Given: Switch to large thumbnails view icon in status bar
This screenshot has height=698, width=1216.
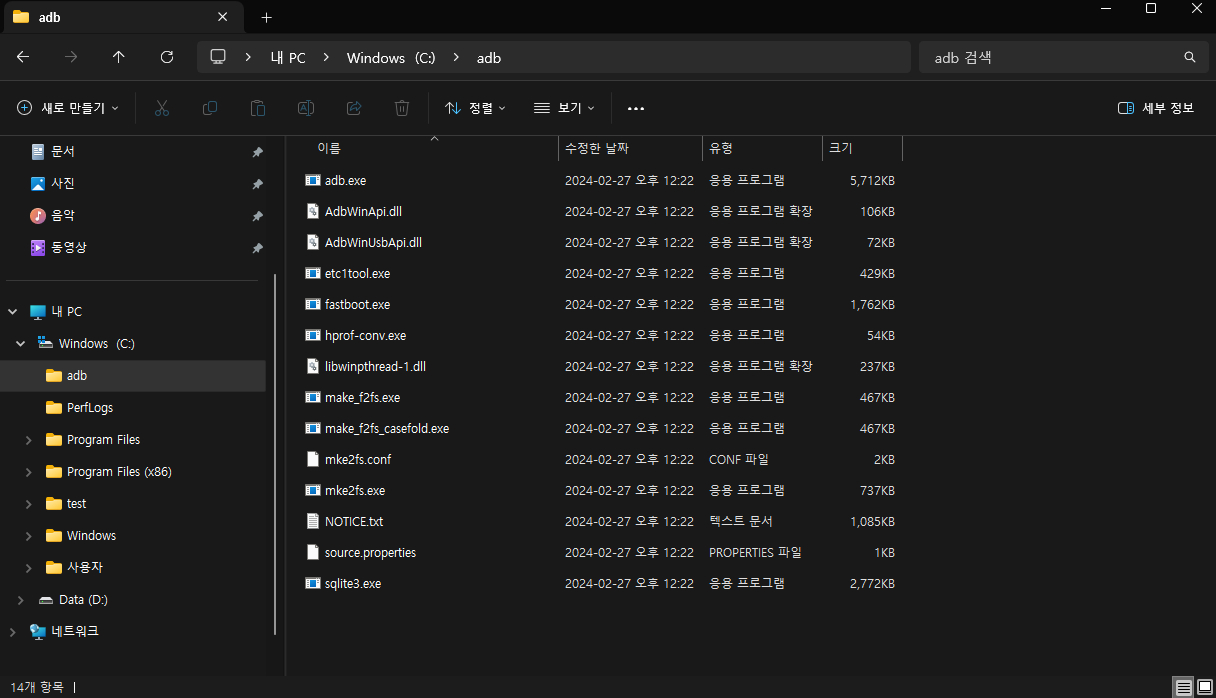Looking at the screenshot, I should pyautogui.click(x=1203, y=687).
